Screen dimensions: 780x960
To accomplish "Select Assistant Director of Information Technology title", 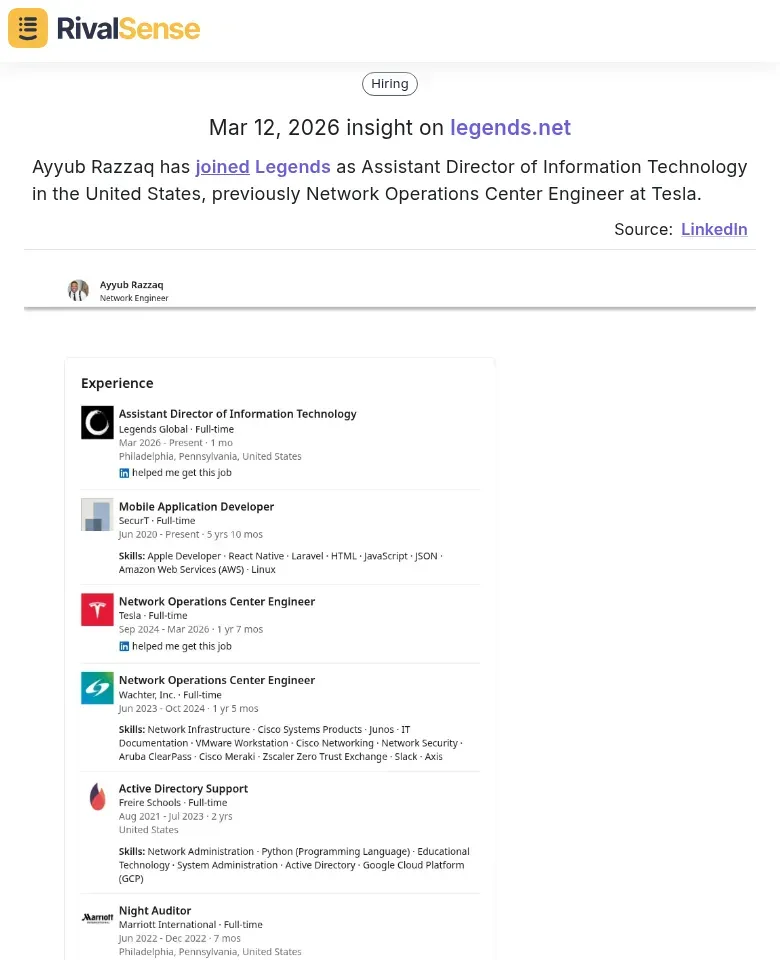I will 237,414.
